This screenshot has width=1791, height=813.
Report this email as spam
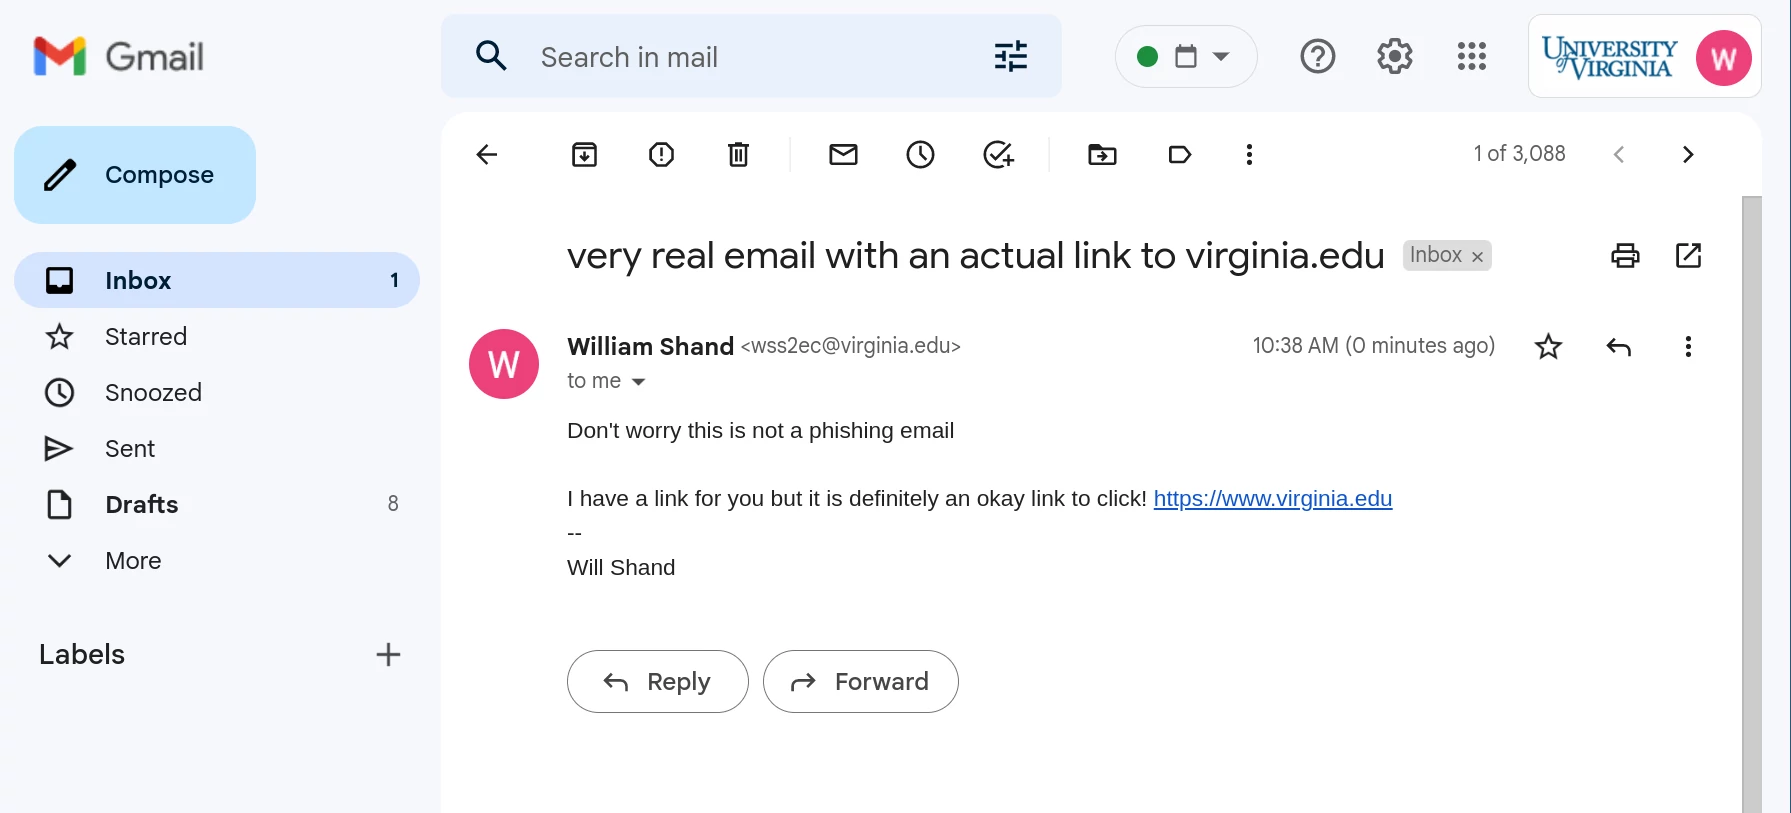click(x=661, y=155)
